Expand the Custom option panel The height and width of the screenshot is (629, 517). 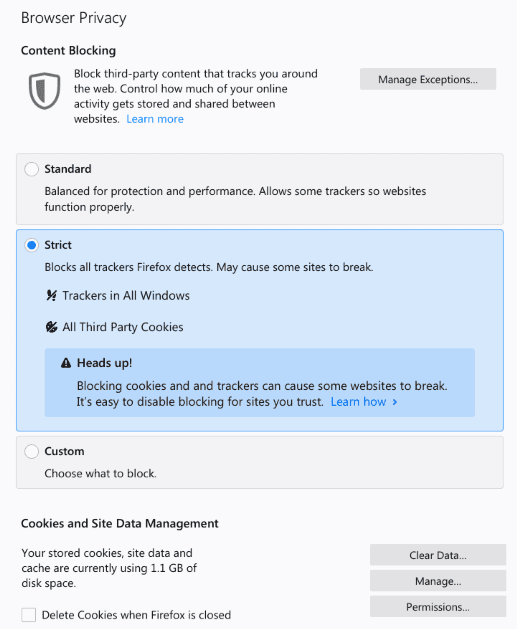260,462
